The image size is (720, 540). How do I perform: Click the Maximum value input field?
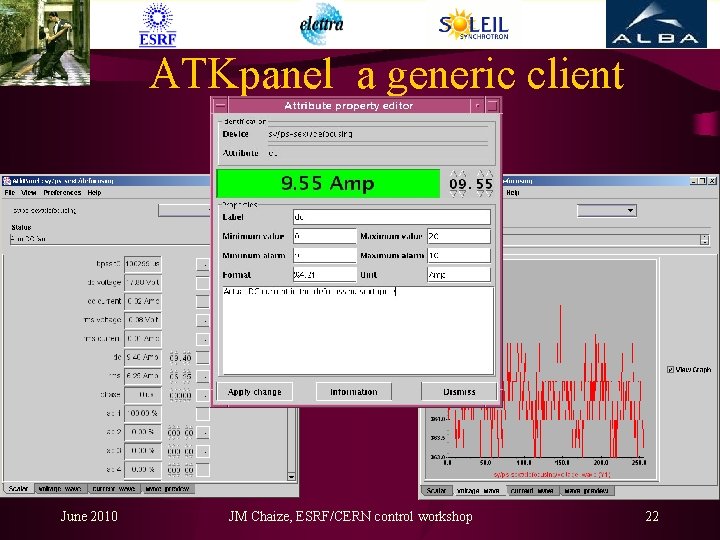coord(459,236)
